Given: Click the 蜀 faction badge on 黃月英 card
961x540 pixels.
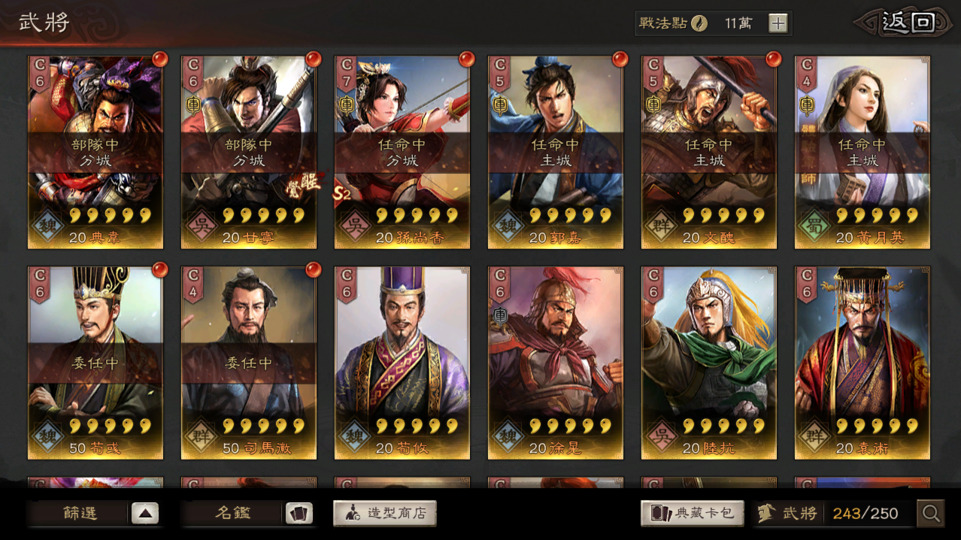Looking at the screenshot, I should click(814, 226).
